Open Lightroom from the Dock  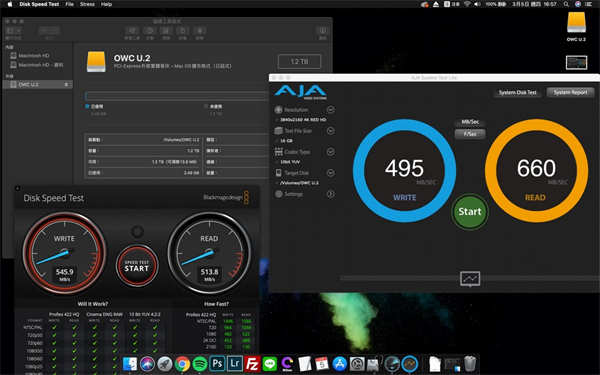tap(235, 364)
